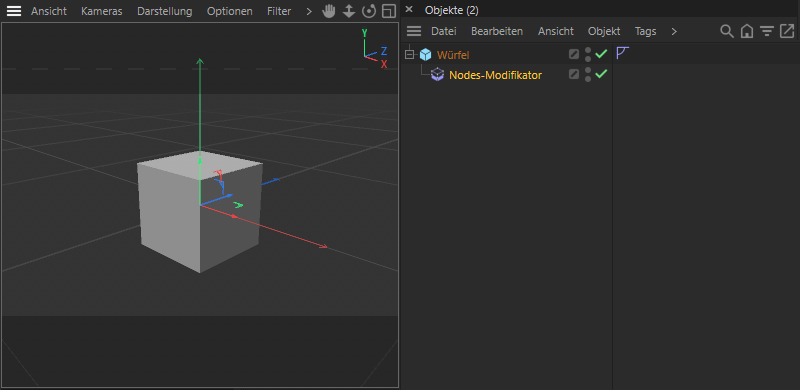Show more viewport menus via the arrow

[309, 11]
